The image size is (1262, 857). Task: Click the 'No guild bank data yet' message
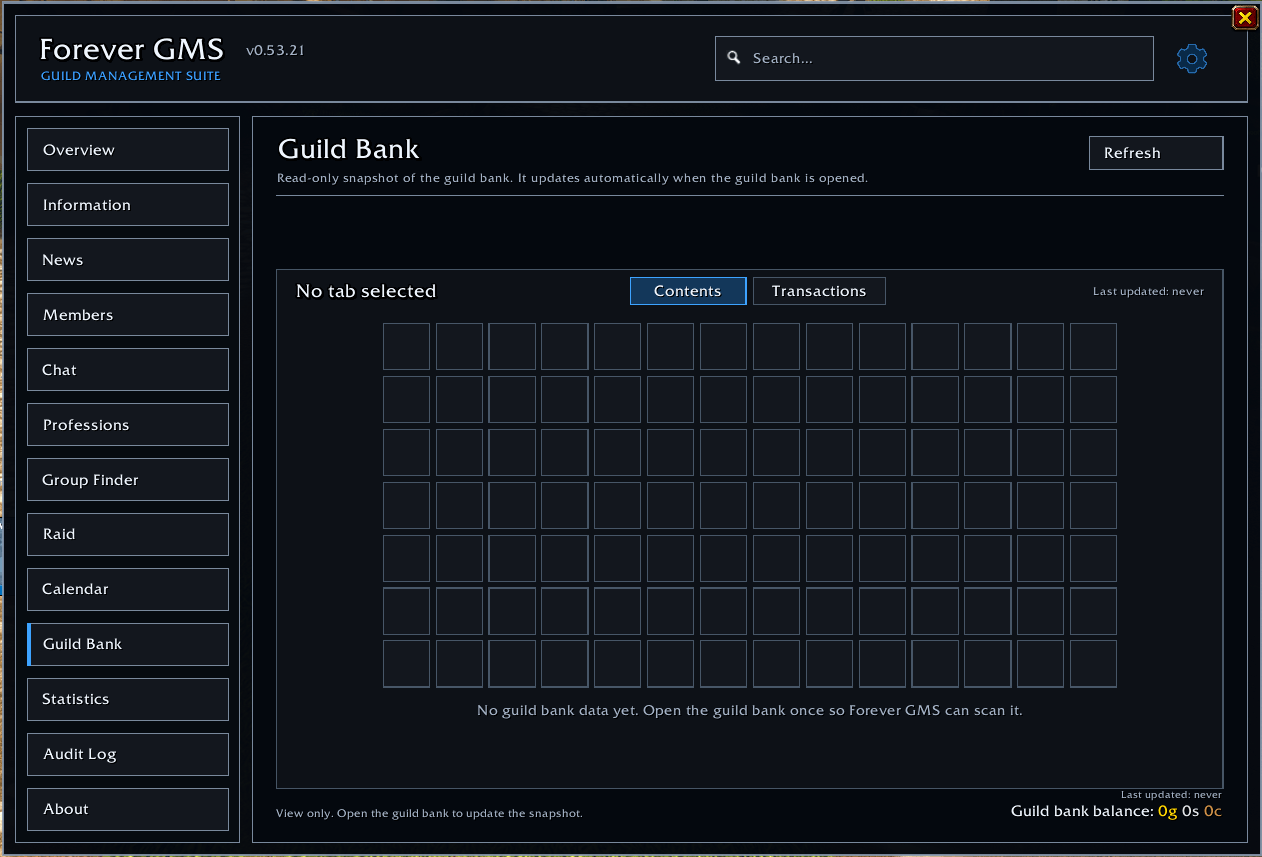tap(750, 711)
